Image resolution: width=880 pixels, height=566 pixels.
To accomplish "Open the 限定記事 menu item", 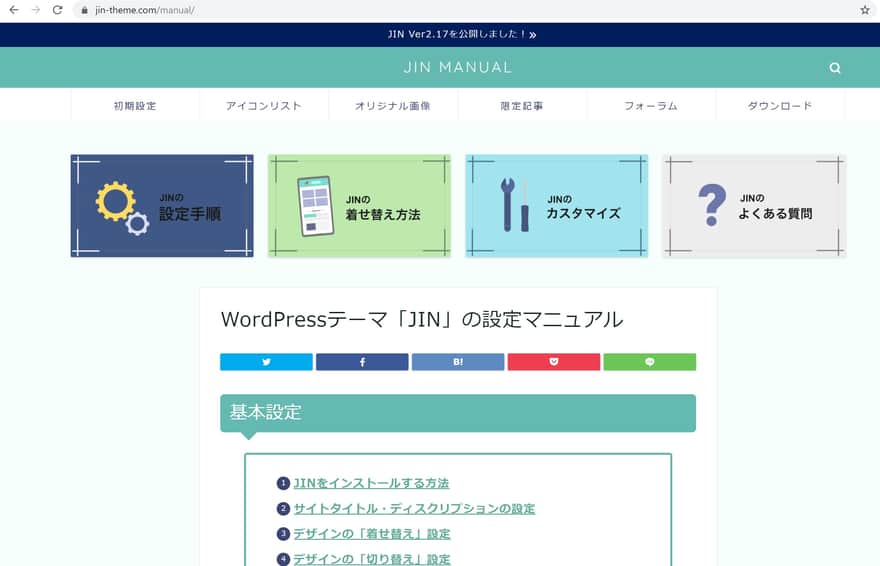I will [522, 105].
